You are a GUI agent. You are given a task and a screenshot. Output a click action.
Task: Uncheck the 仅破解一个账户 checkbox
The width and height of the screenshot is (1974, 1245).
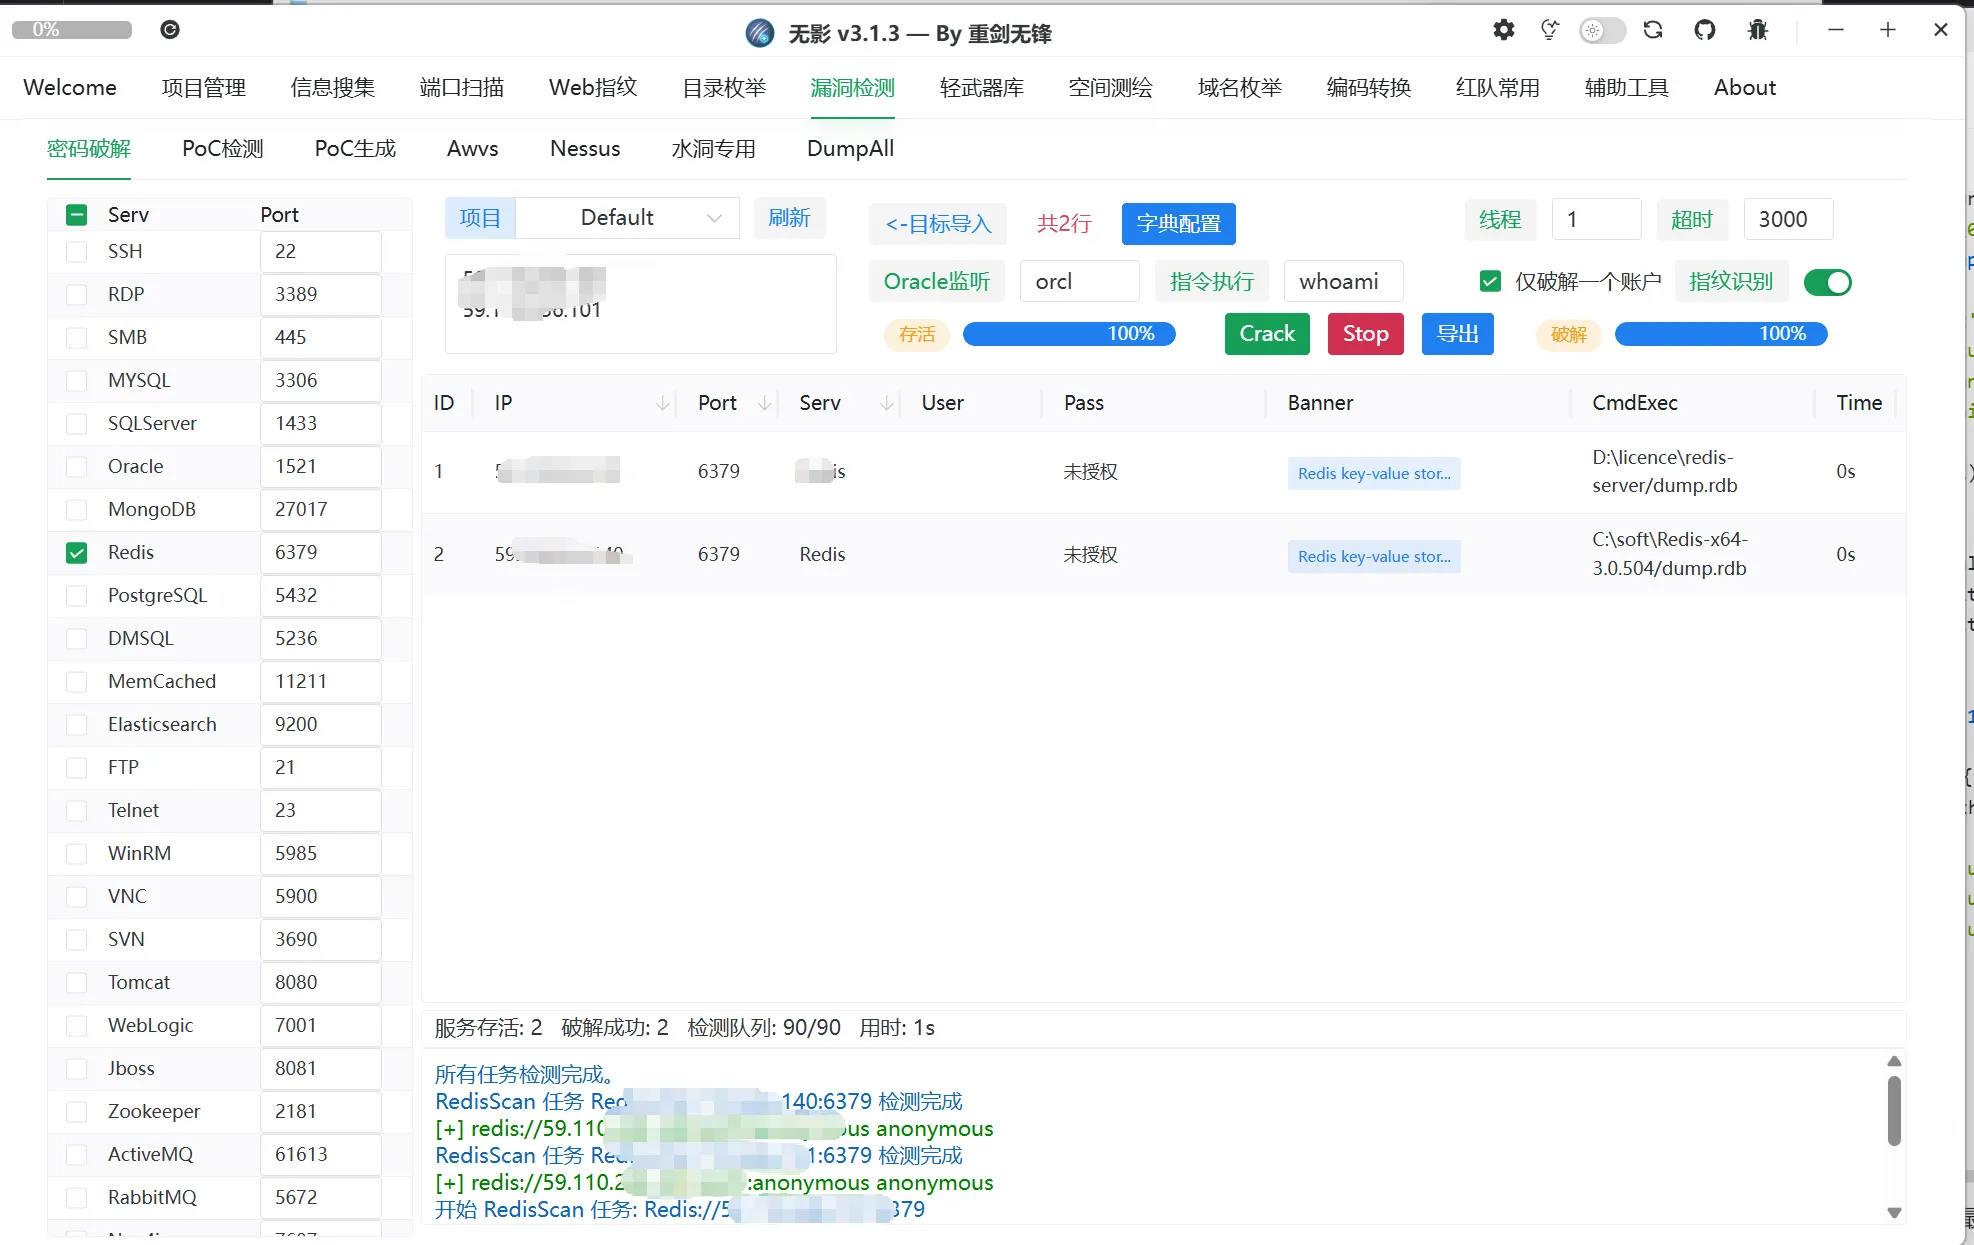(x=1490, y=282)
